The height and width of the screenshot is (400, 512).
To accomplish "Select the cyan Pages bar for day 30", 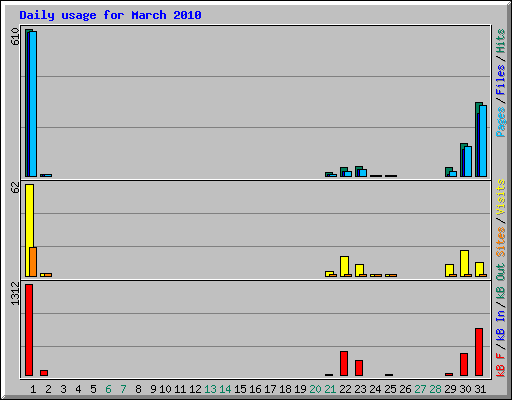I will click(468, 162).
